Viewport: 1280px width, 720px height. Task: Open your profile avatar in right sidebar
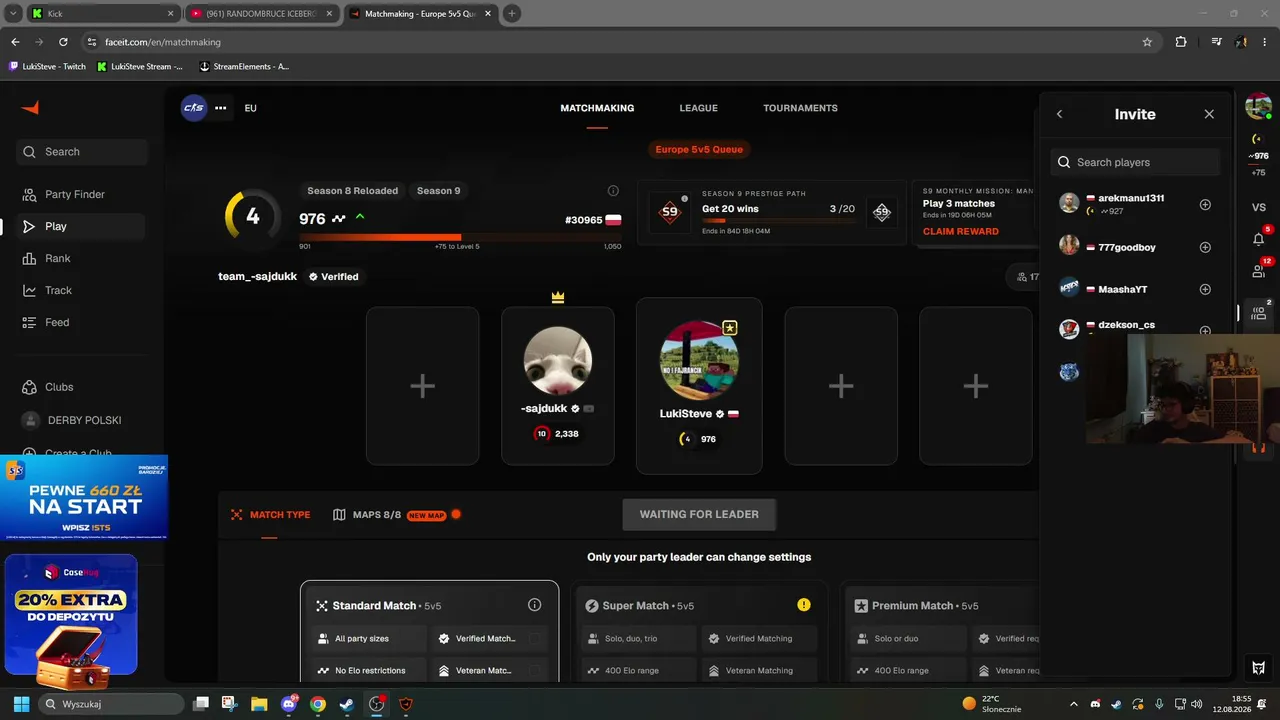pos(1258,106)
